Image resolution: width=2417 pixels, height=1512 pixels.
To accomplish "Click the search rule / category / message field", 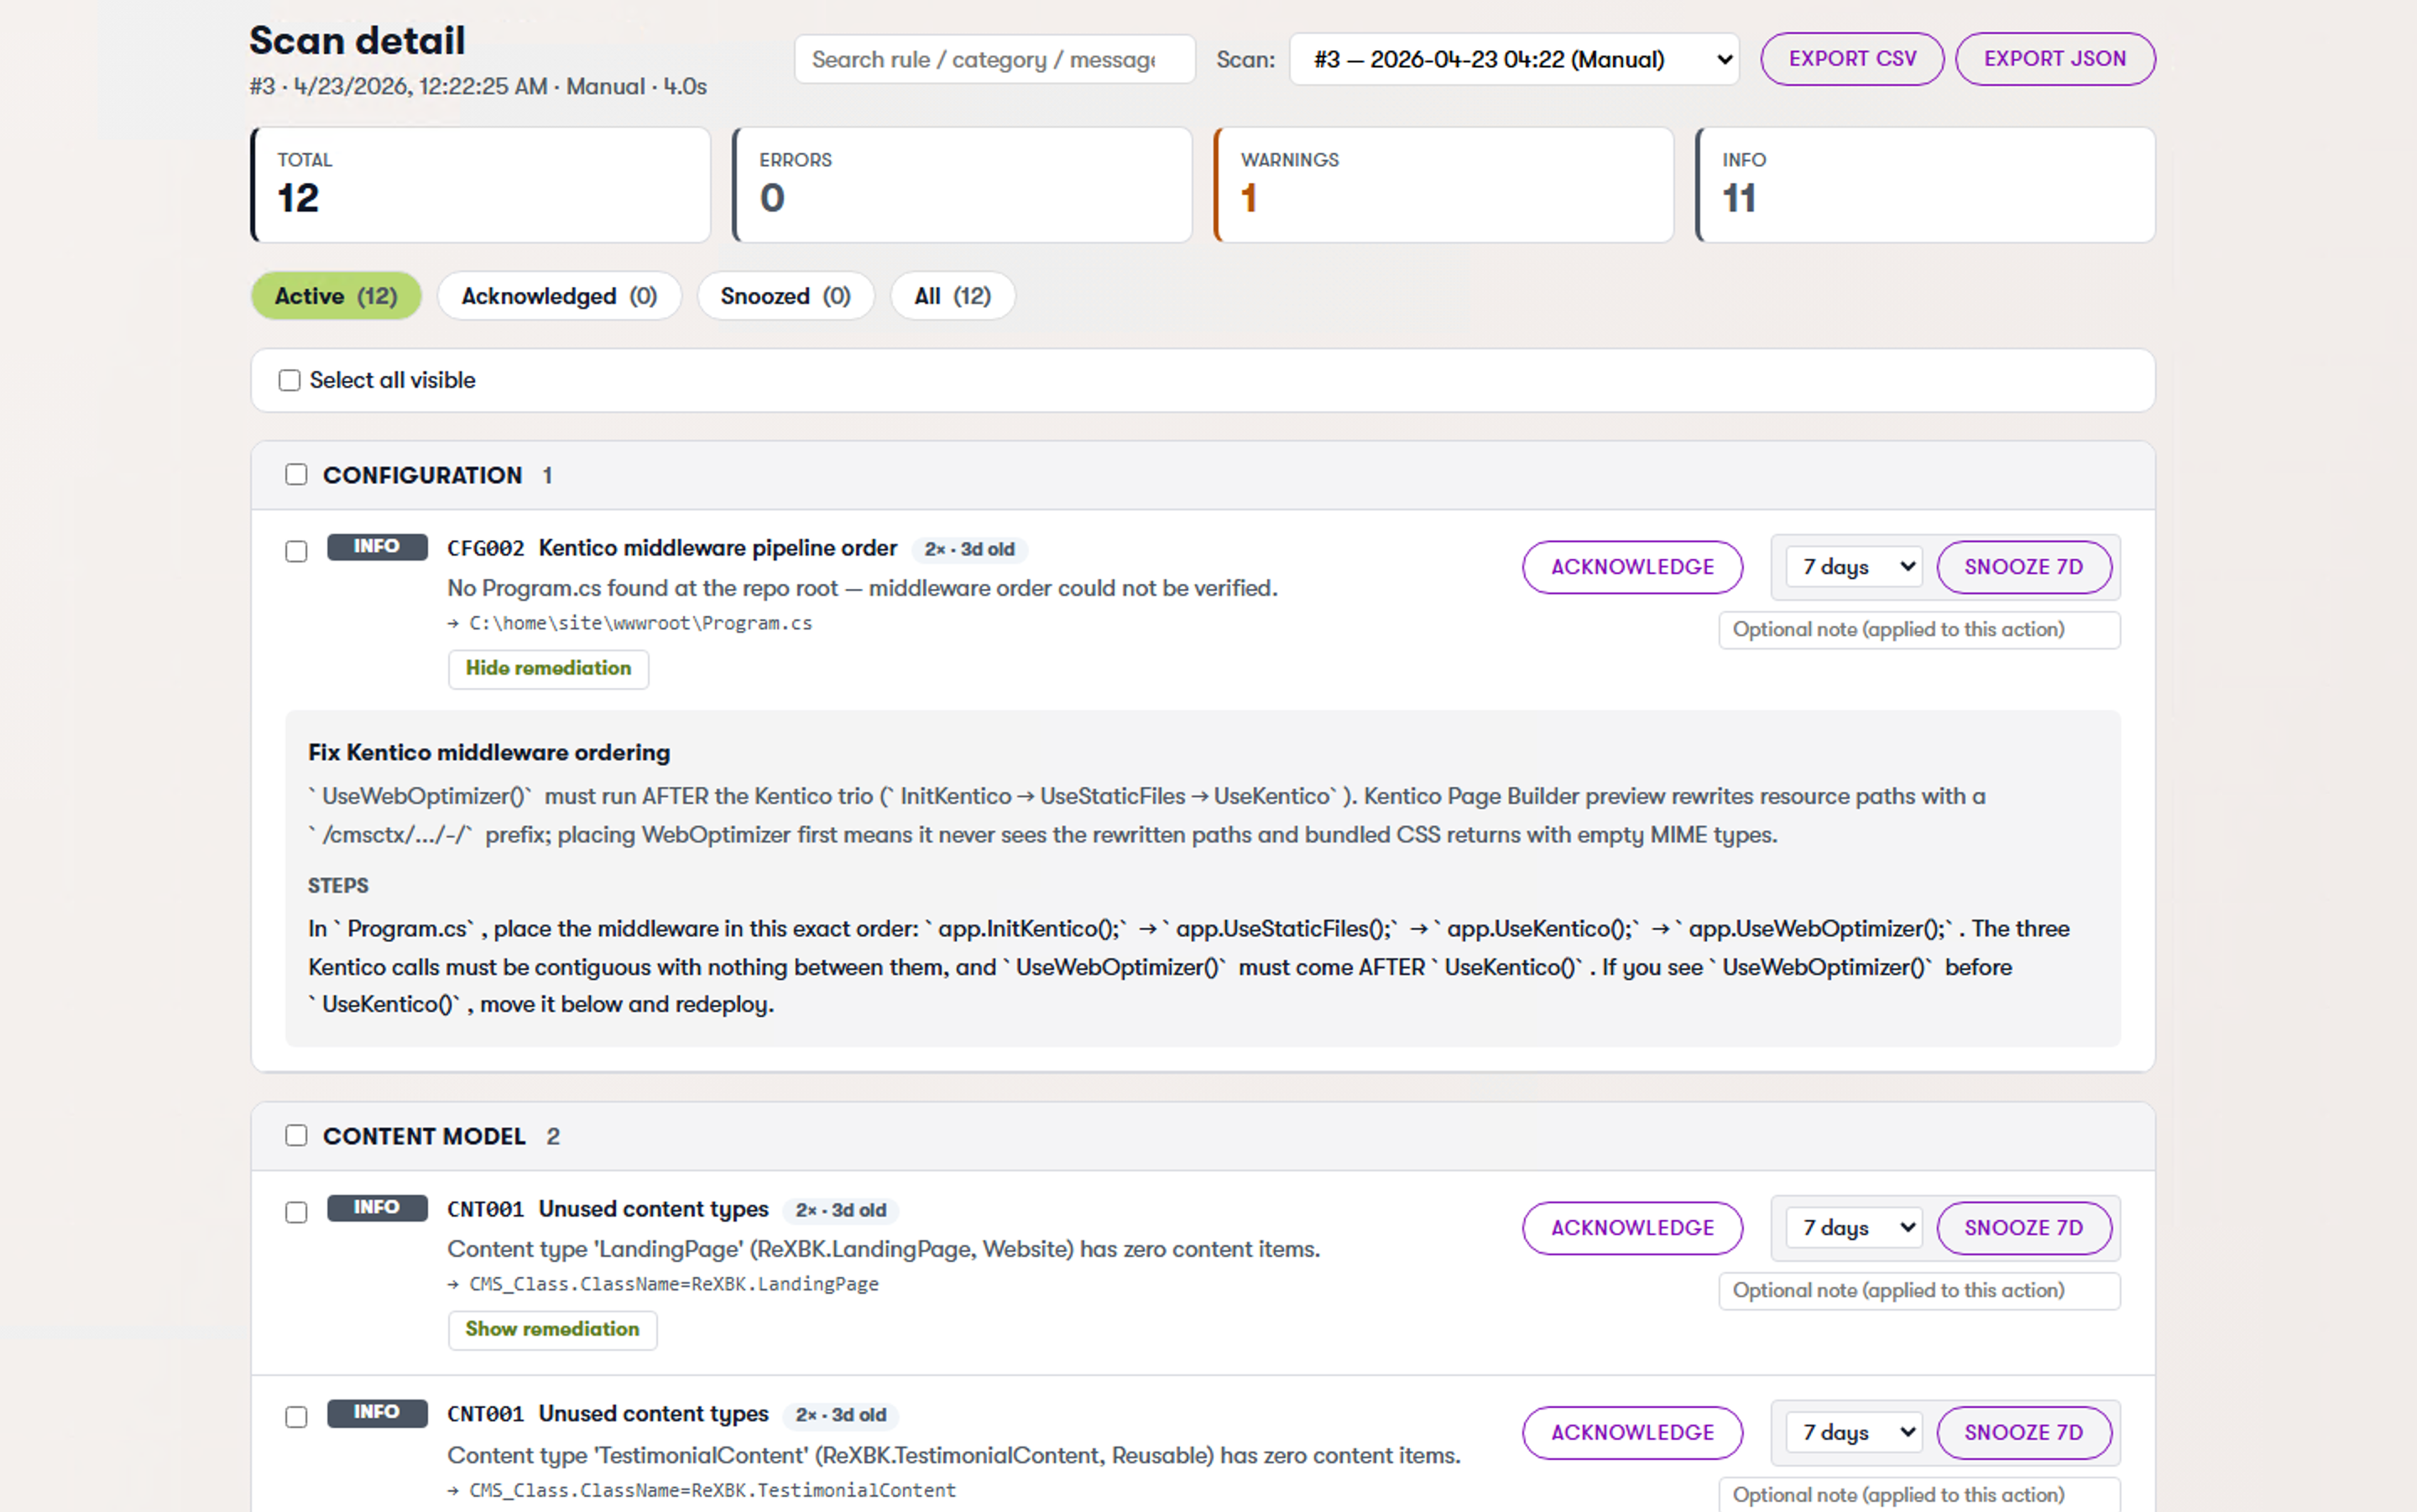I will [994, 59].
